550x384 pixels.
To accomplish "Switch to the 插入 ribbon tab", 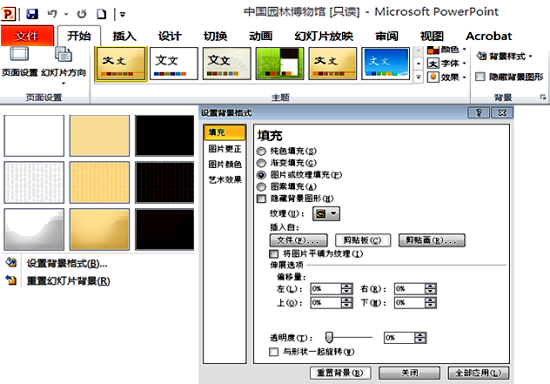I will (x=124, y=36).
